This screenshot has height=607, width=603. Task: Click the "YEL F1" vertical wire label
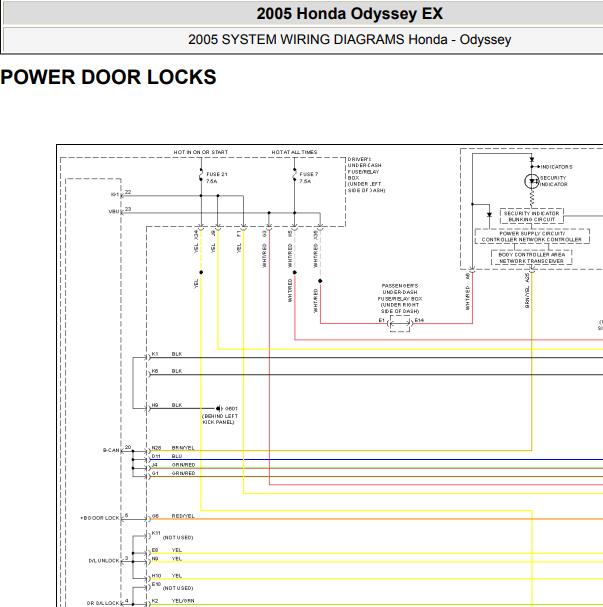[x=239, y=242]
